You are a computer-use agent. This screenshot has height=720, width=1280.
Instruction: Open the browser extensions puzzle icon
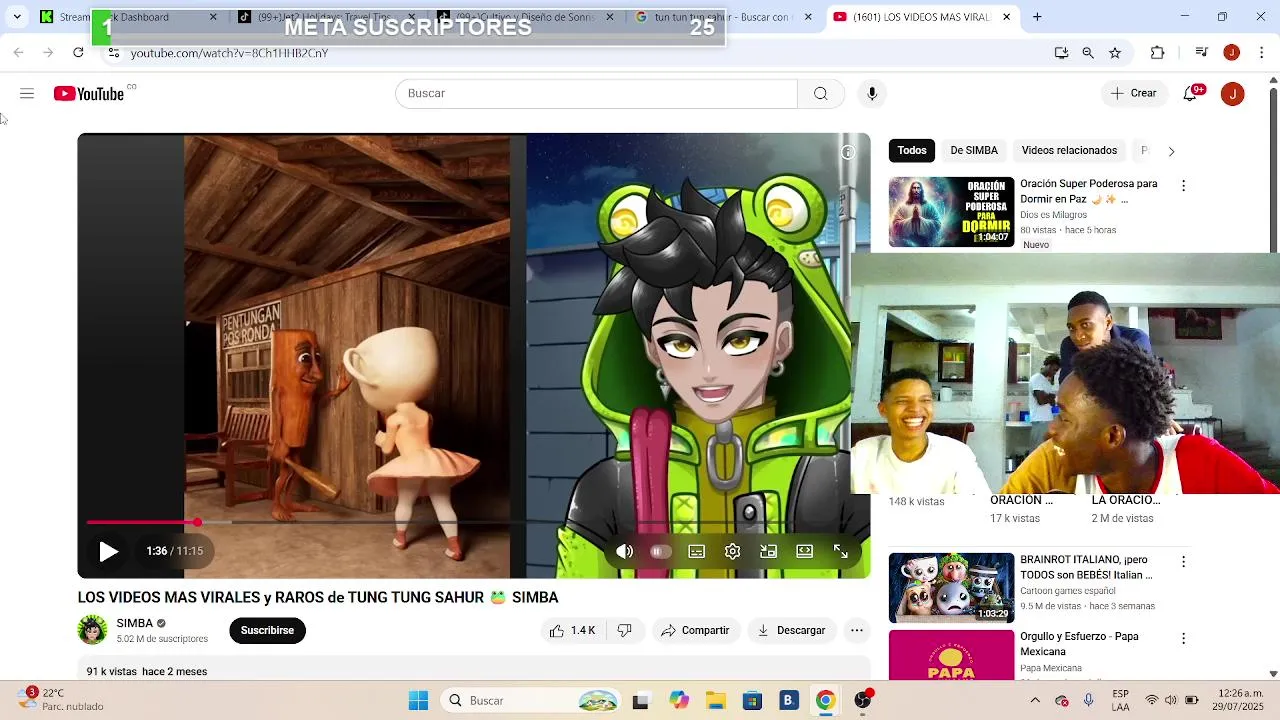coord(1158,53)
